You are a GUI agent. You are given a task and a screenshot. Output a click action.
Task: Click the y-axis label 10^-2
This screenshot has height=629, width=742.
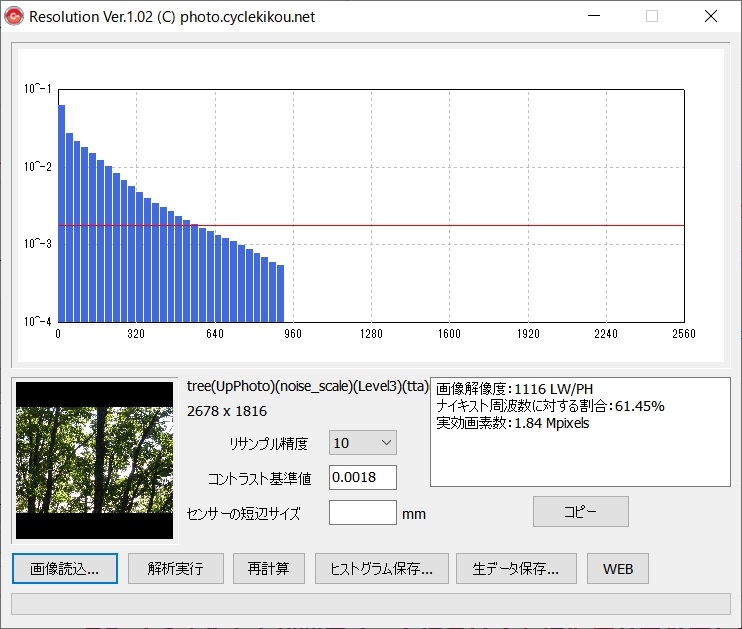38,167
